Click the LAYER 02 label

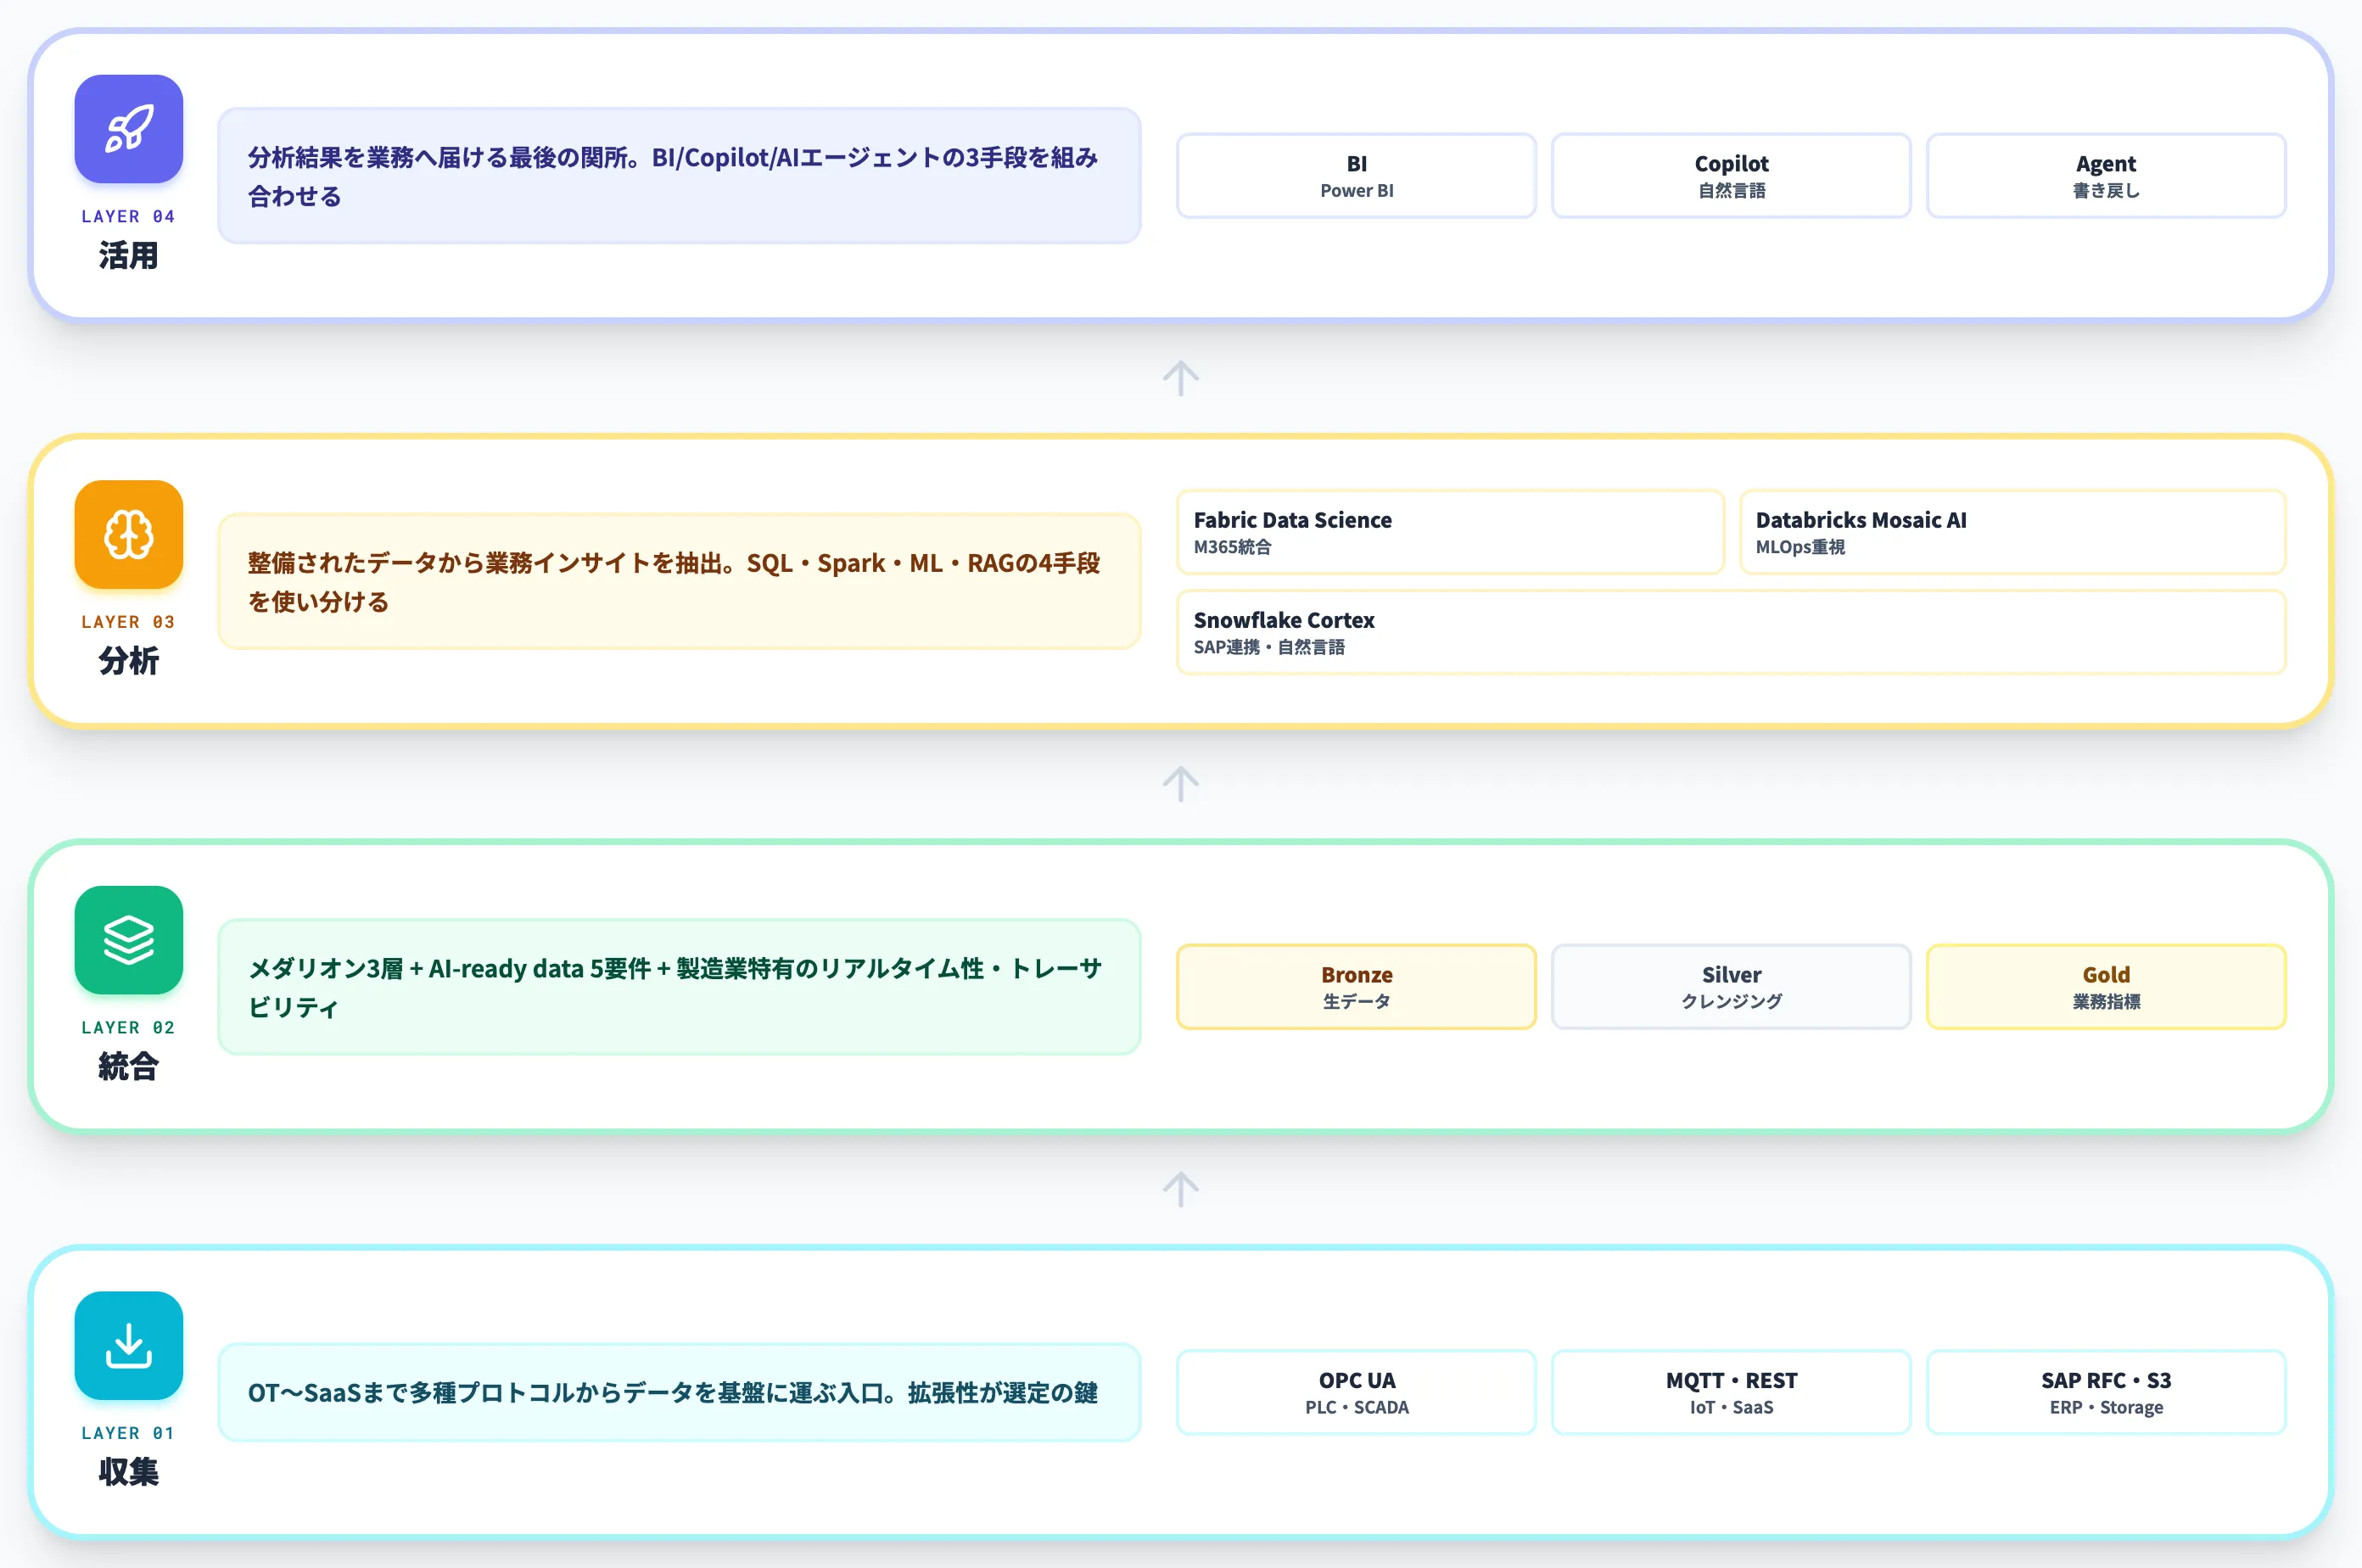[128, 1027]
